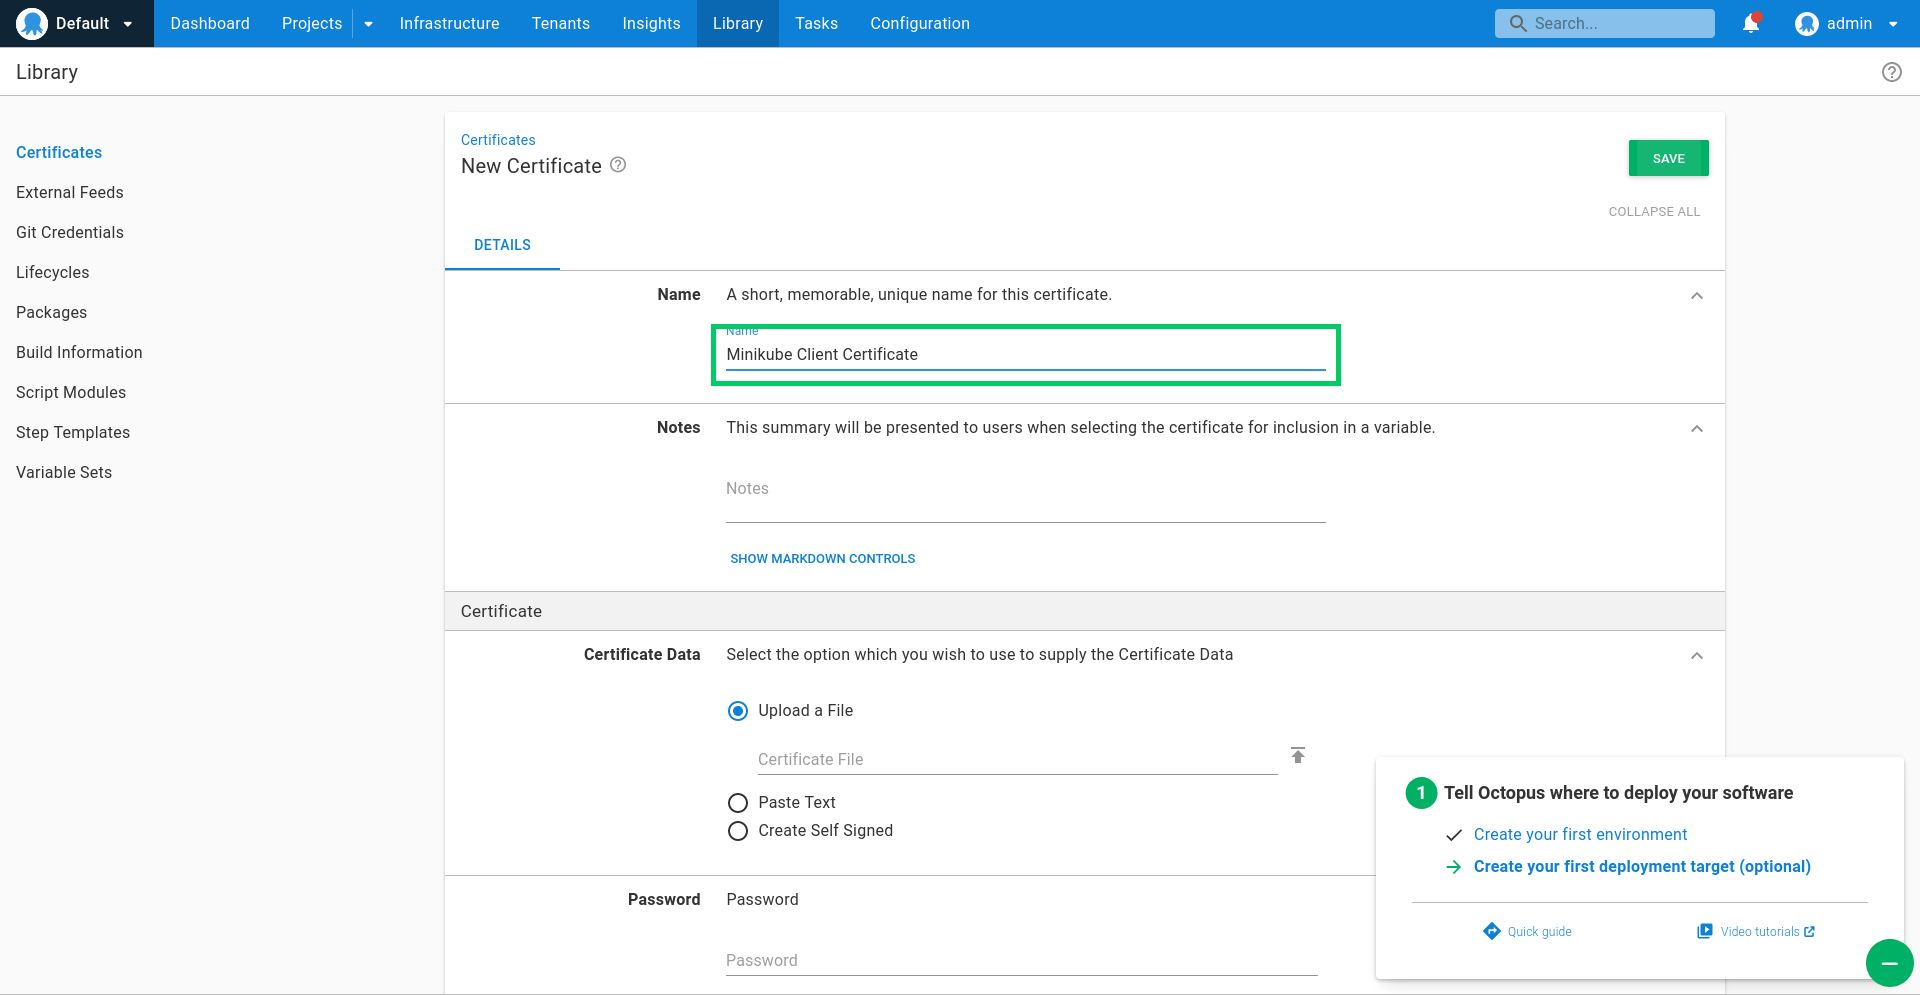
Task: Minimize the getting started panel
Action: tap(1889, 963)
